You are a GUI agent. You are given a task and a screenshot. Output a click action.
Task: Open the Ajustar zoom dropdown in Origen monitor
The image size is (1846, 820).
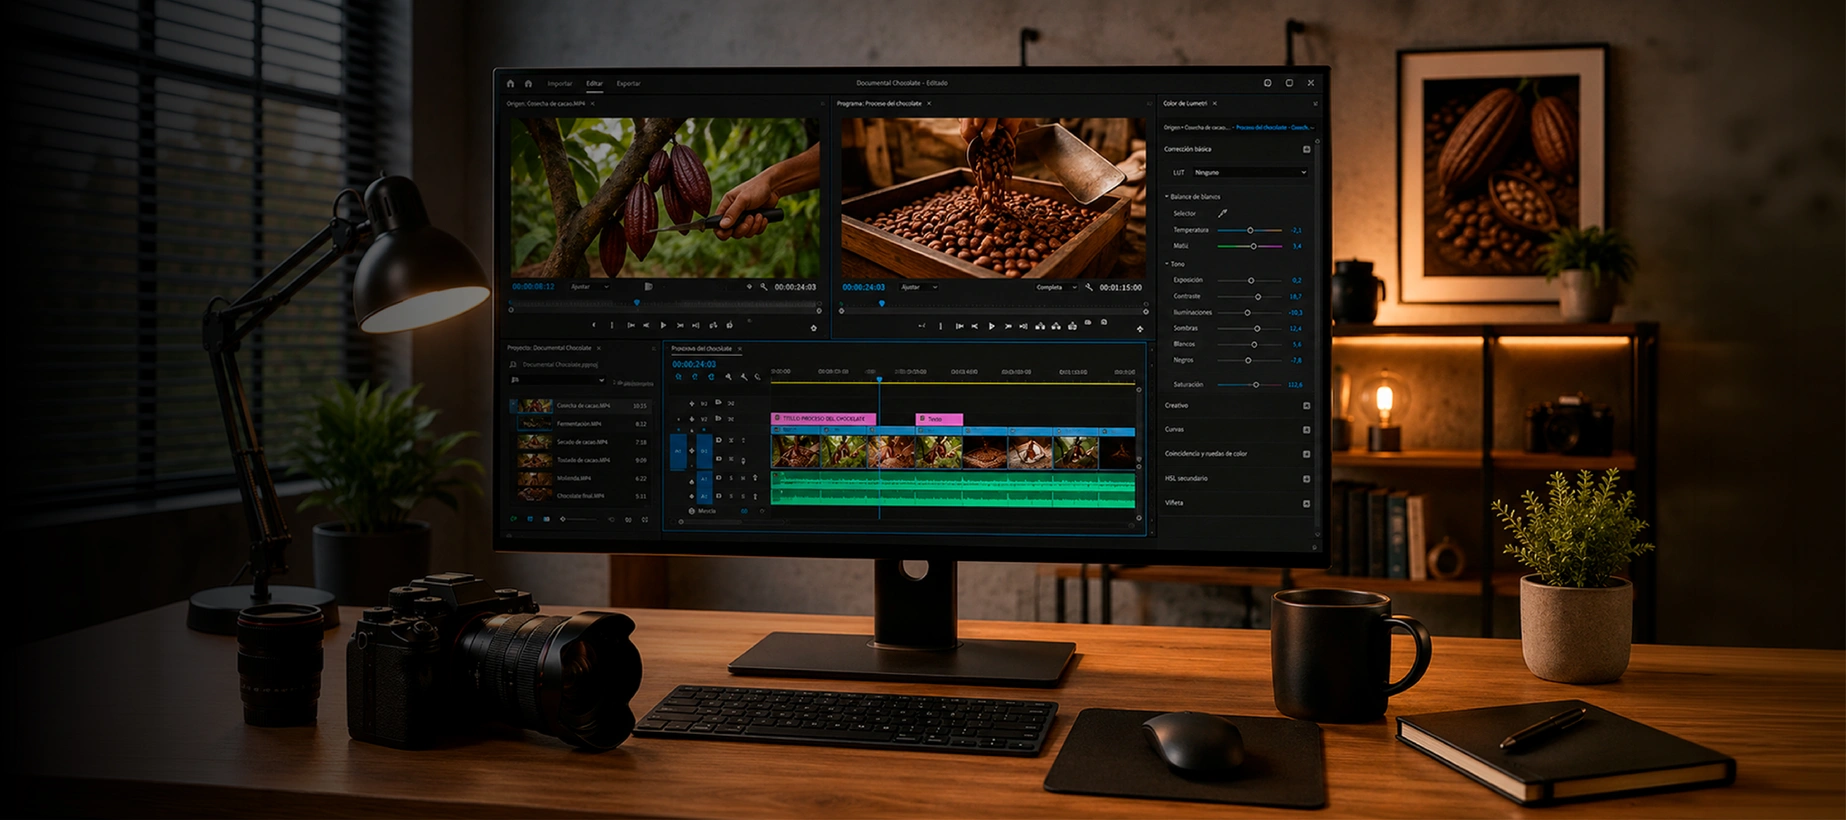coord(589,287)
